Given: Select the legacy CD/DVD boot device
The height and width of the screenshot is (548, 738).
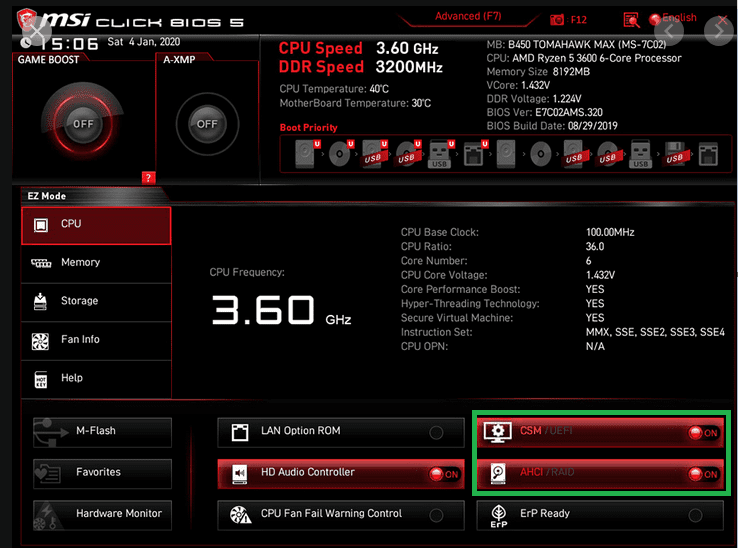Looking at the screenshot, I should pyautogui.click(x=541, y=153).
